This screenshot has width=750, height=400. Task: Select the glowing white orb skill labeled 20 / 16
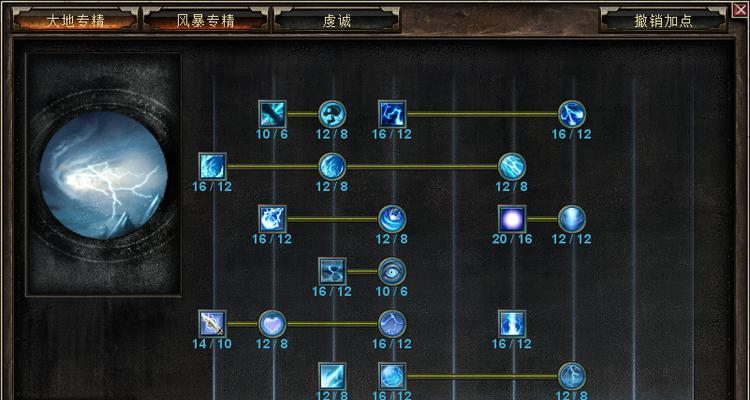tap(512, 219)
